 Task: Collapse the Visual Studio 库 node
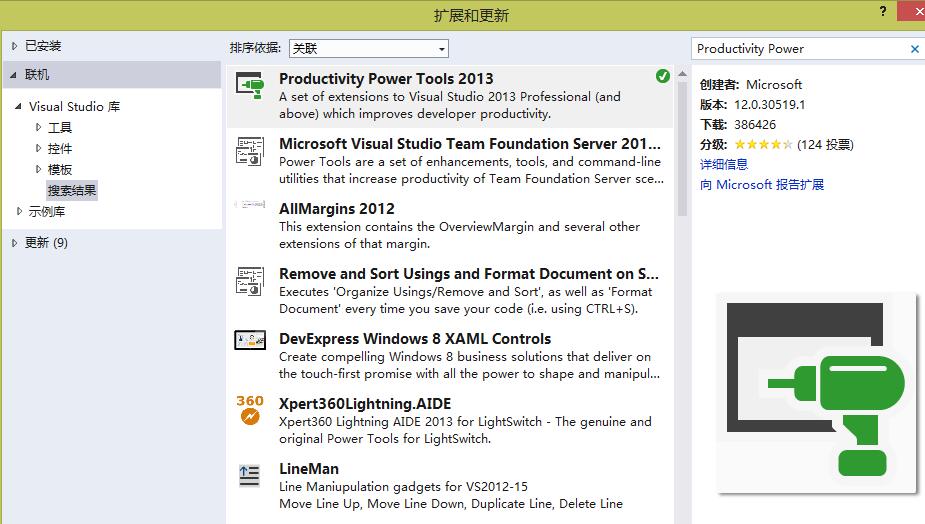tap(18, 107)
